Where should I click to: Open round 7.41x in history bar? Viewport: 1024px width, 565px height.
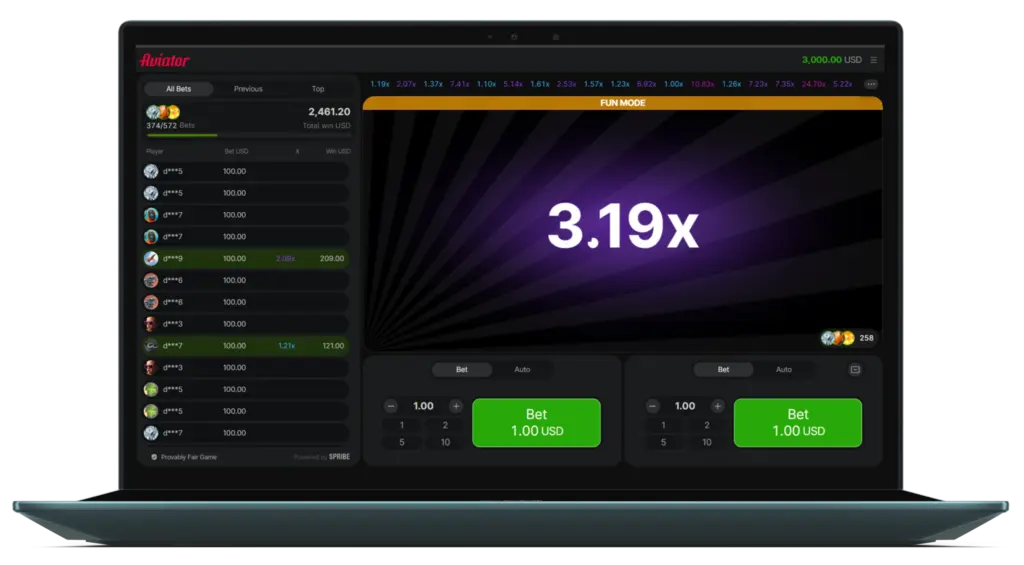coord(459,84)
